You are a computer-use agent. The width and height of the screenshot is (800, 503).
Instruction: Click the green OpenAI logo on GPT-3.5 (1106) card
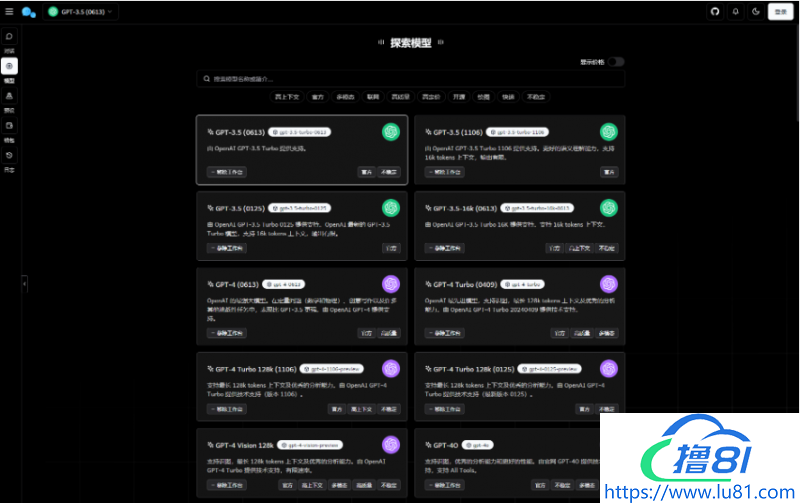608,132
